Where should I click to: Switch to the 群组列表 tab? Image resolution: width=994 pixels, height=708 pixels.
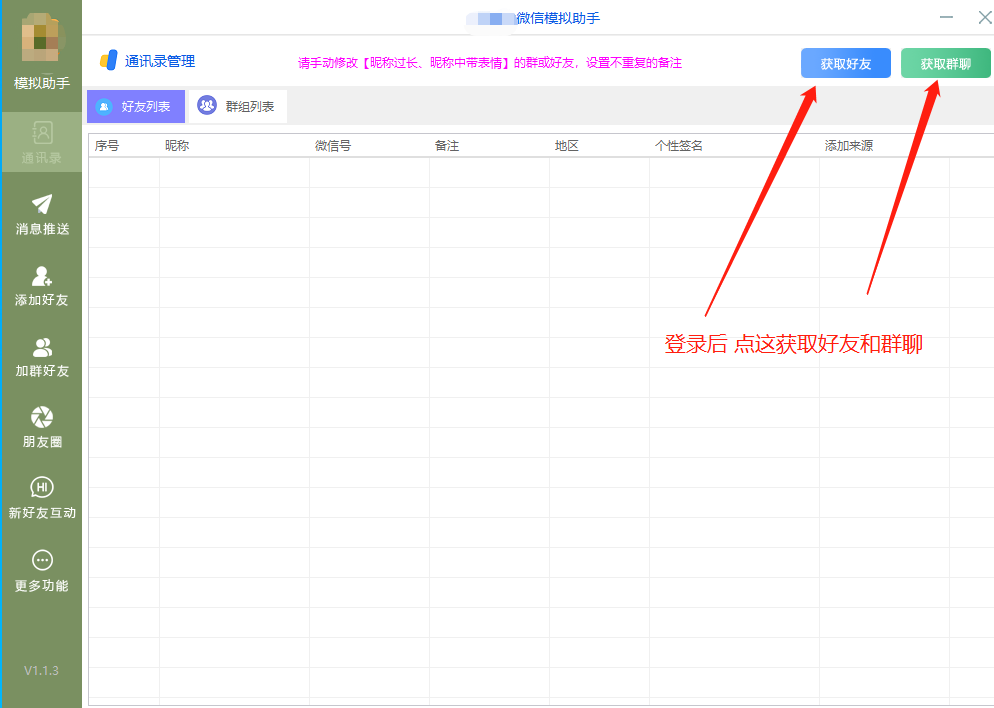tap(238, 106)
